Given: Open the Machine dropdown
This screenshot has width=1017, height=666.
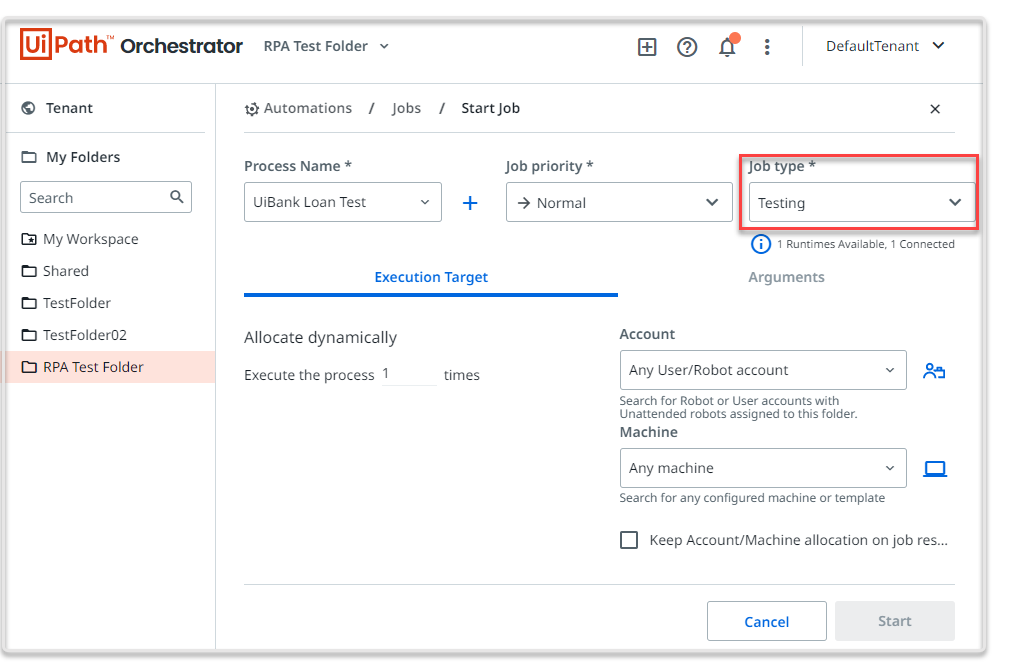Looking at the screenshot, I should (763, 468).
